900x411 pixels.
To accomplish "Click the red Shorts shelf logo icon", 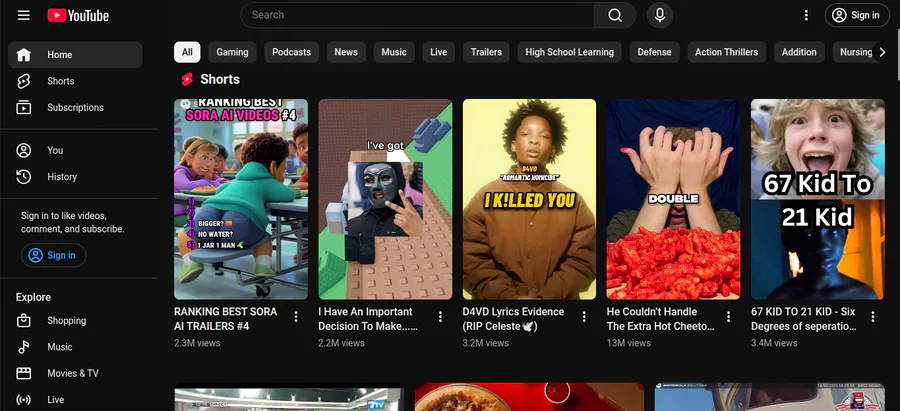I will pyautogui.click(x=187, y=79).
